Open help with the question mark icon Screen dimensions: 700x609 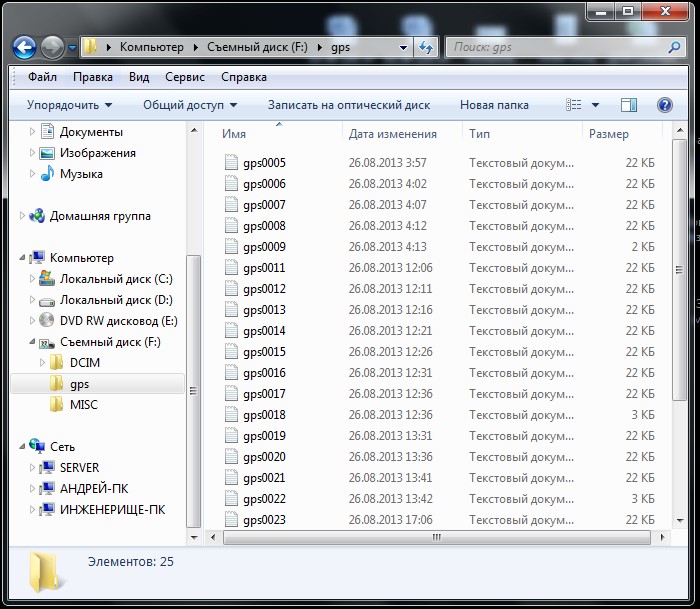664,105
